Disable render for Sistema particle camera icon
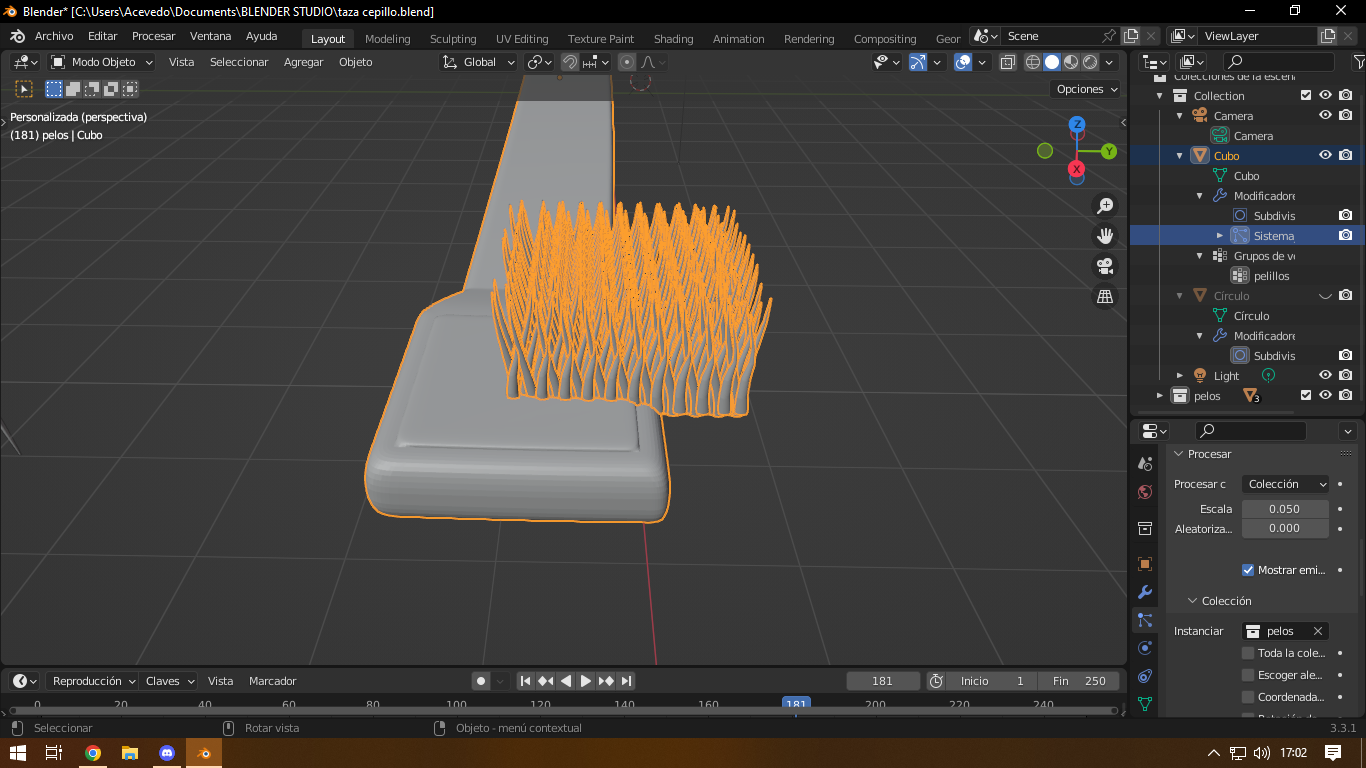The image size is (1366, 768). click(x=1346, y=236)
